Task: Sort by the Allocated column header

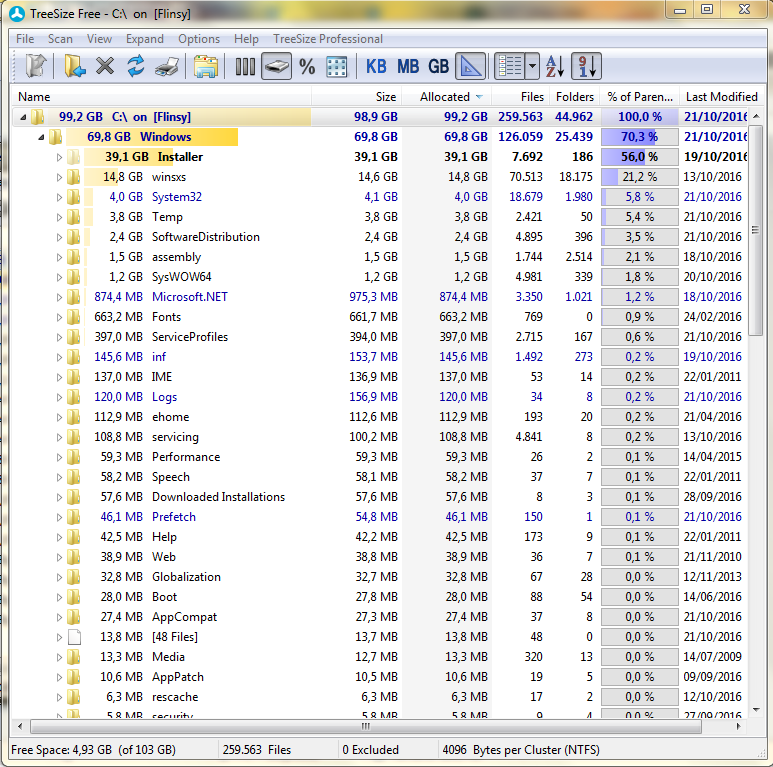Action: pyautogui.click(x=446, y=97)
